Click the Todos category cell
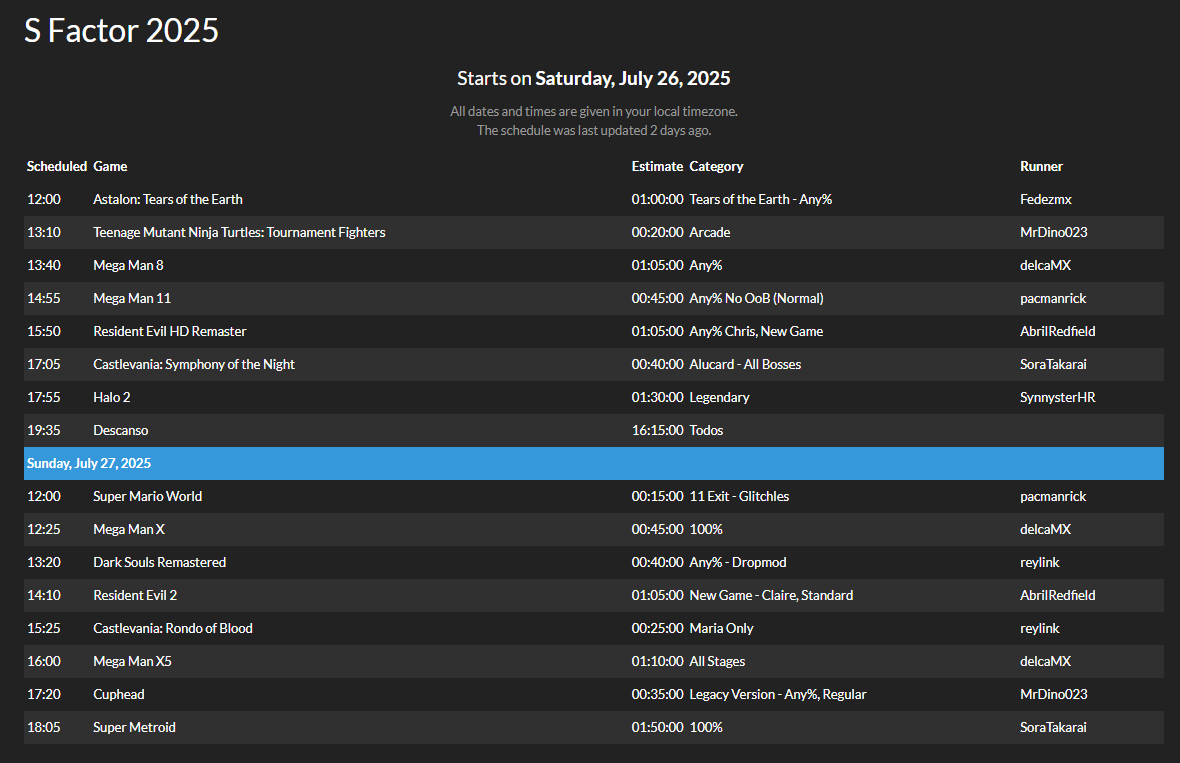This screenshot has height=763, width=1180. click(706, 430)
